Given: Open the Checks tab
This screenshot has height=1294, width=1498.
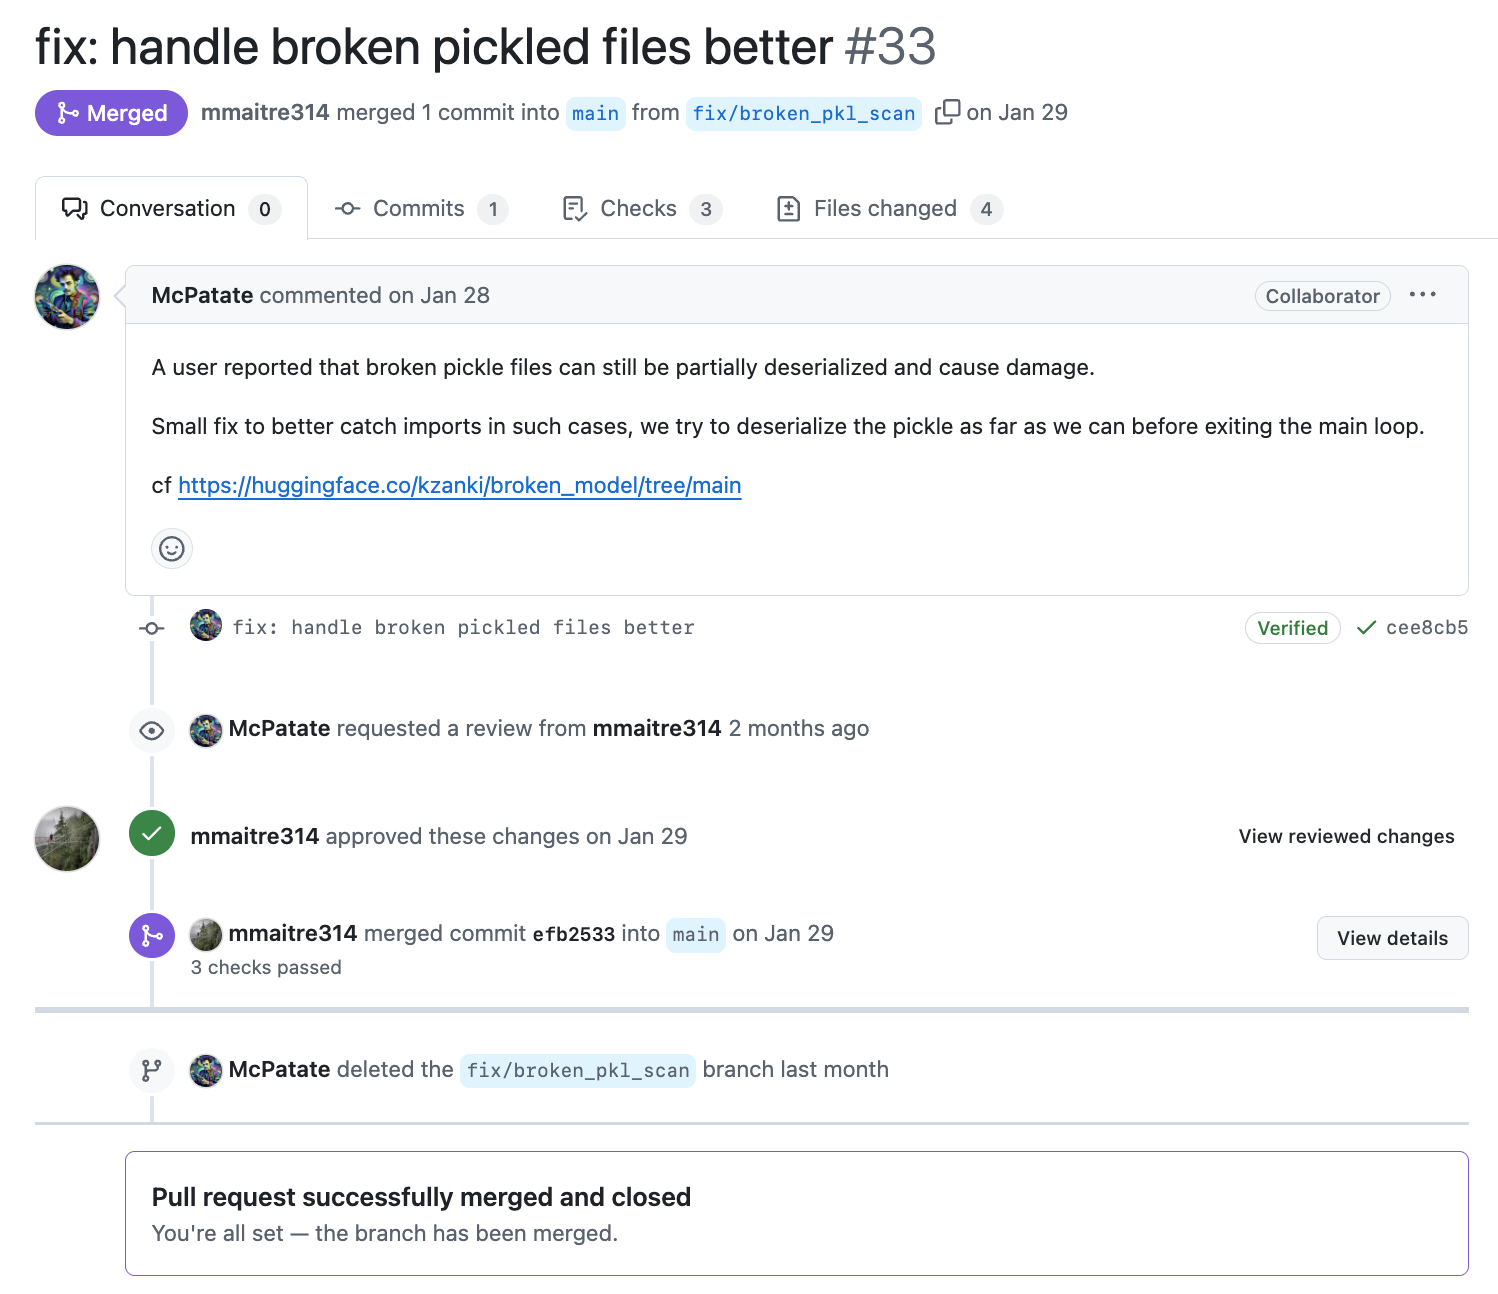Looking at the screenshot, I should click(x=641, y=209).
